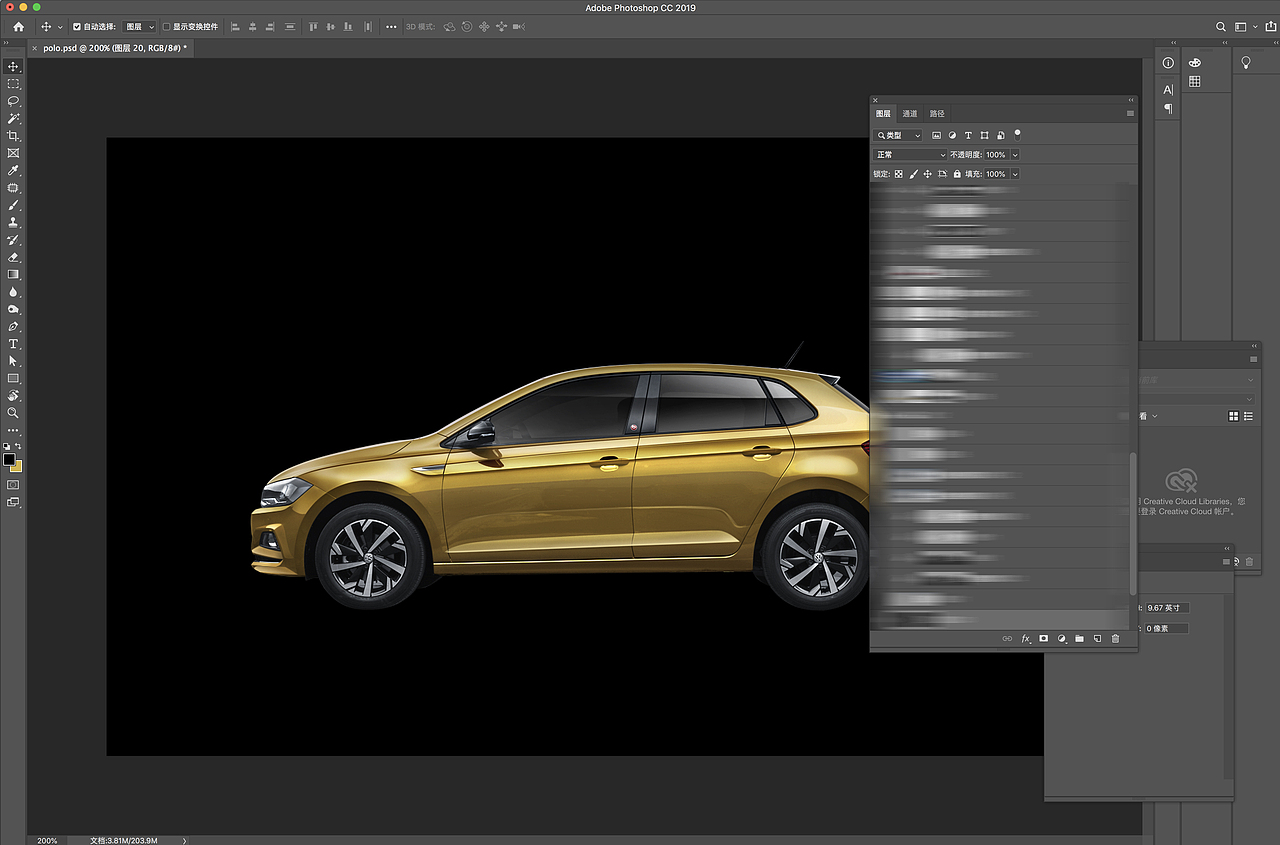The image size is (1280, 845).
Task: Select the Magic Wand tool
Action: [x=13, y=119]
